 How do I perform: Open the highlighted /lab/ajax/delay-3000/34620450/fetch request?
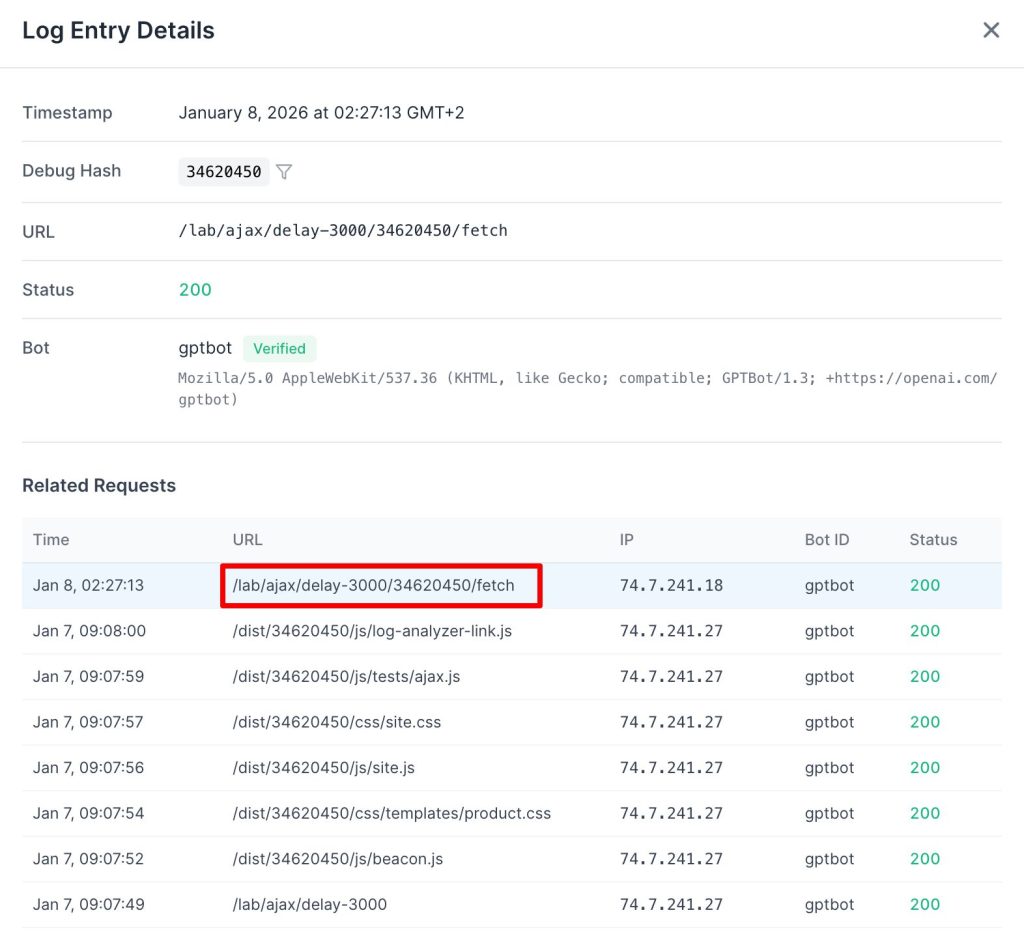click(x=374, y=585)
